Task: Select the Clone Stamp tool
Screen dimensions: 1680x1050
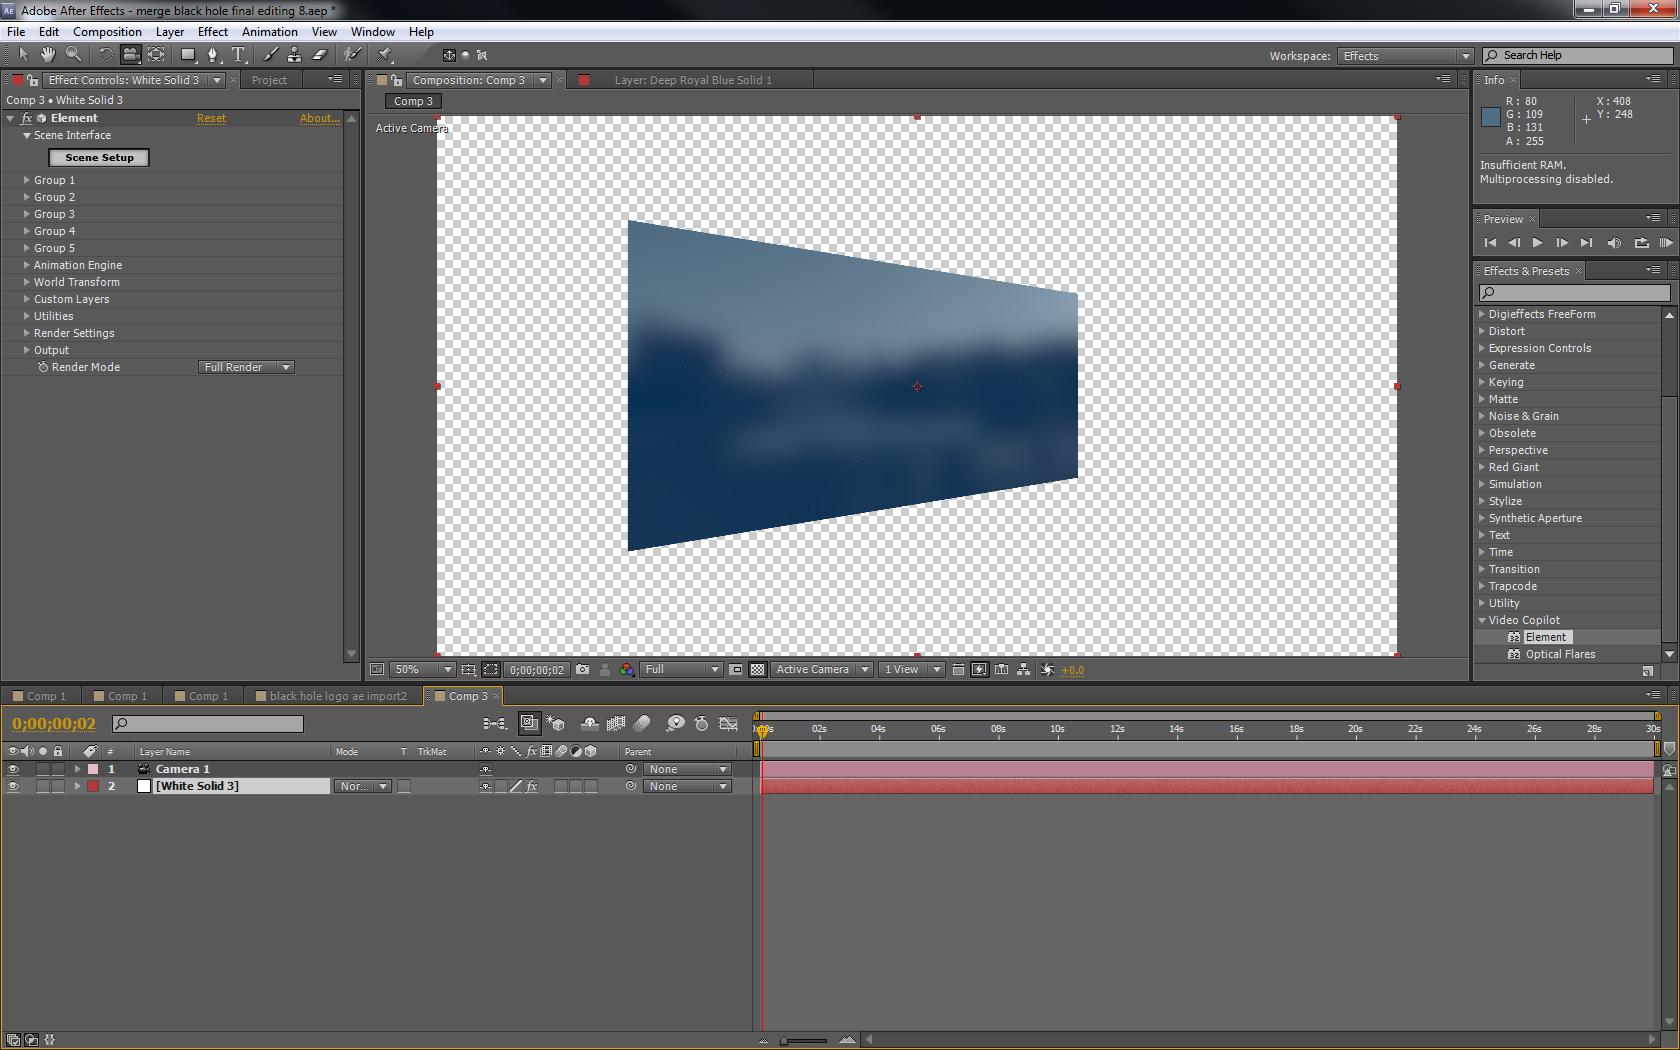Action: pos(294,55)
